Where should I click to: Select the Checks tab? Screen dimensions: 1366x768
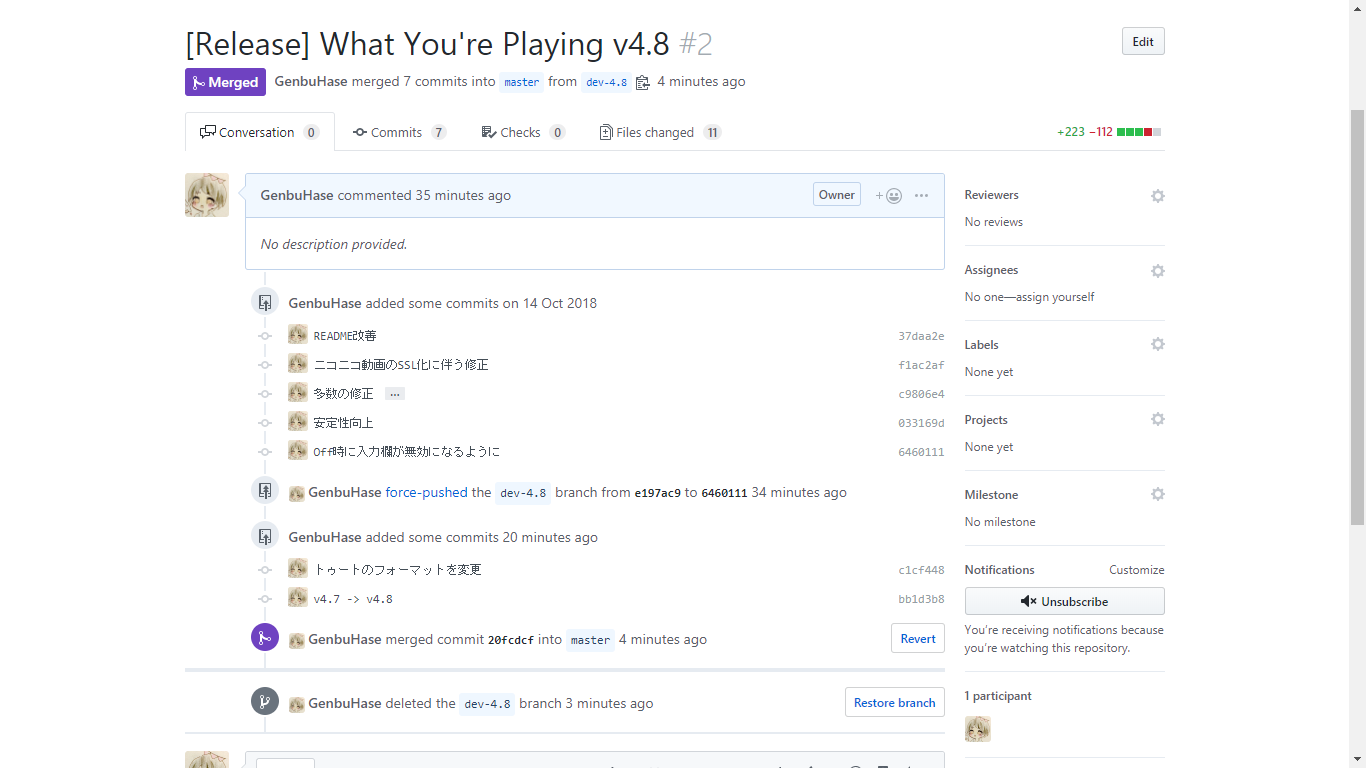(520, 132)
